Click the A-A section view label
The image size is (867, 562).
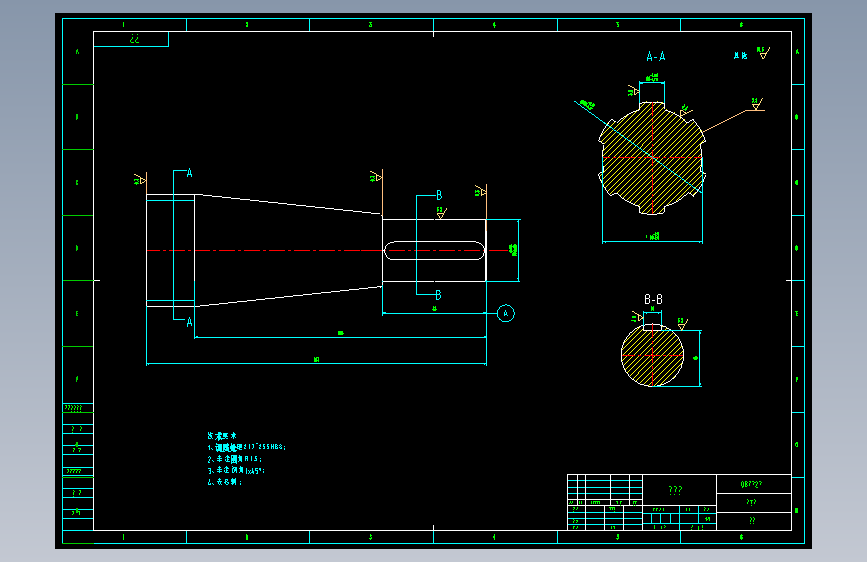point(656,56)
